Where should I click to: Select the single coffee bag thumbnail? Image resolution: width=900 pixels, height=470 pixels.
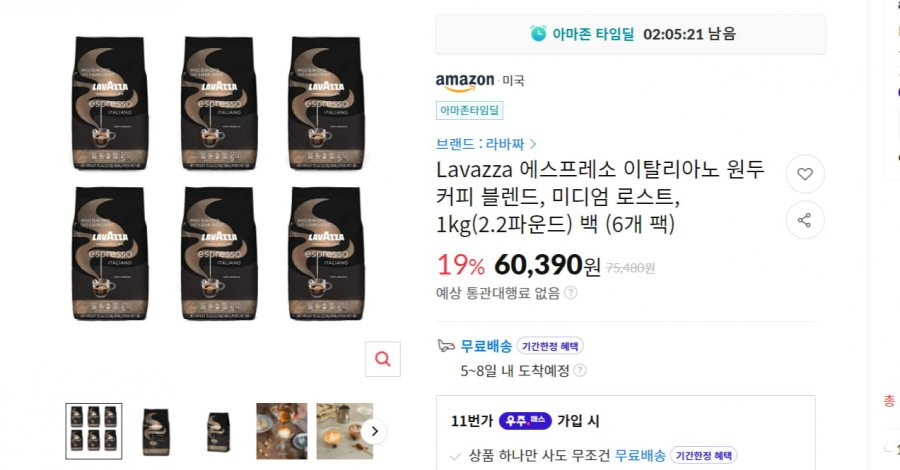(x=156, y=431)
